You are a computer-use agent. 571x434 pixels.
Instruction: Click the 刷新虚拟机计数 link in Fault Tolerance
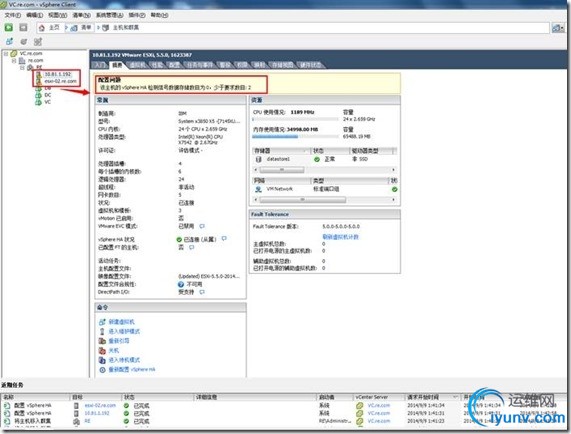pyautogui.click(x=340, y=237)
